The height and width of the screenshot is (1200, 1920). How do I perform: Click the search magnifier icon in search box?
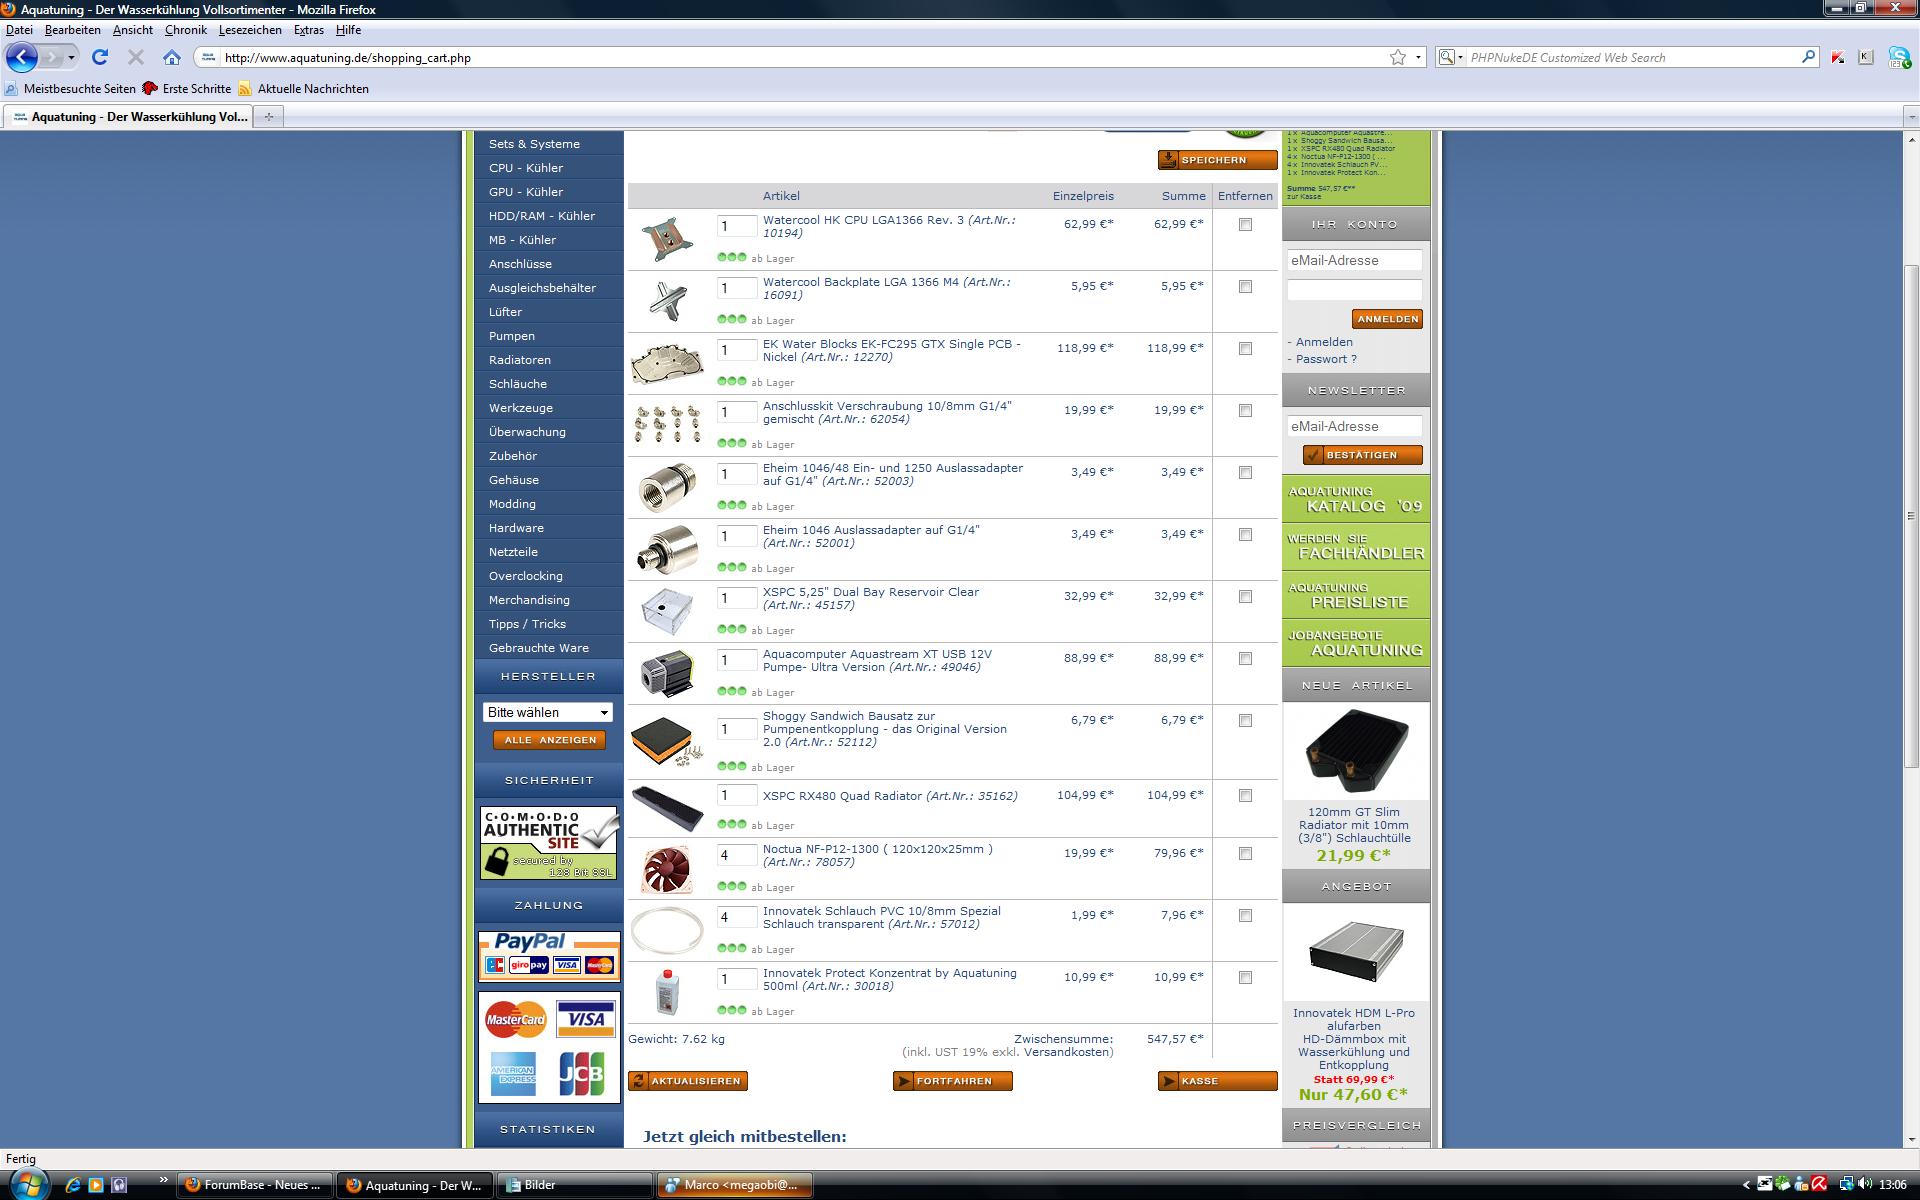click(x=1808, y=57)
